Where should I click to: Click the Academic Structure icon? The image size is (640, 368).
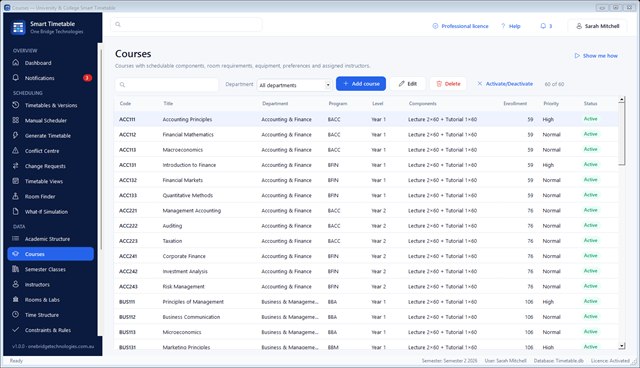click(16, 239)
